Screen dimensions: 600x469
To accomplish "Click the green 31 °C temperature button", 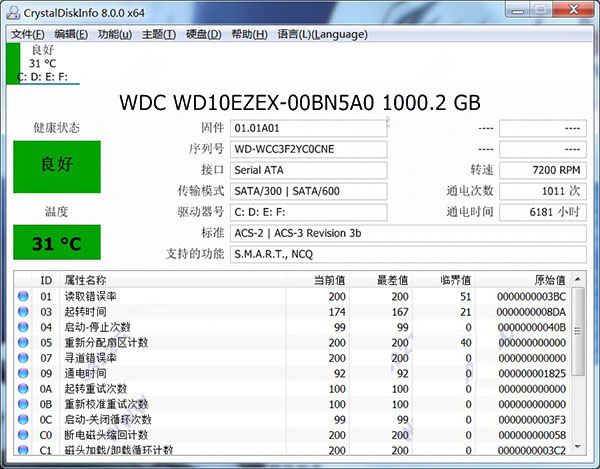I will (57, 242).
